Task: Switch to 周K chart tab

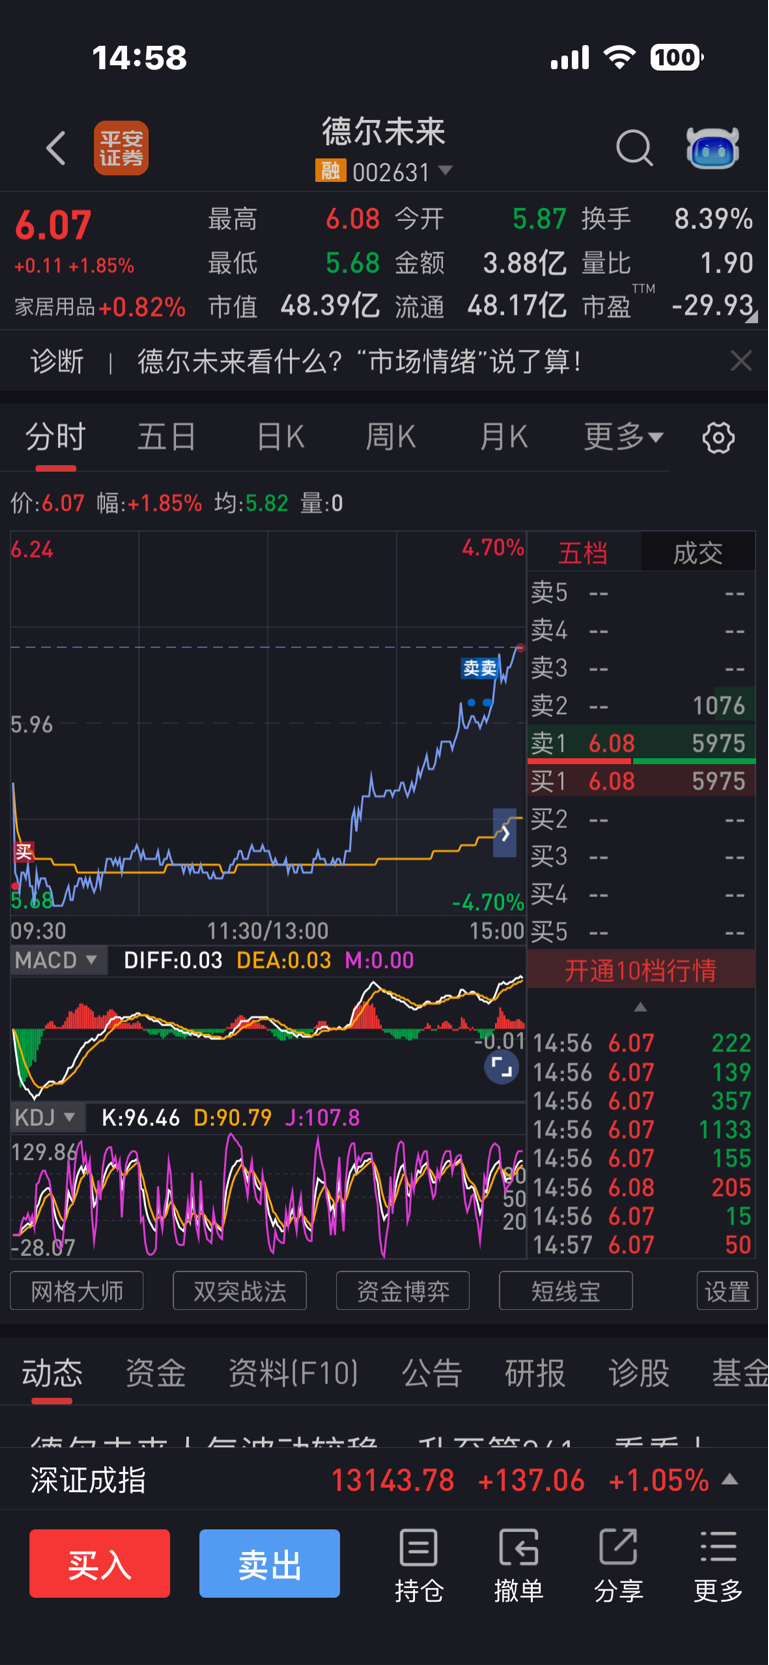Action: 391,437
